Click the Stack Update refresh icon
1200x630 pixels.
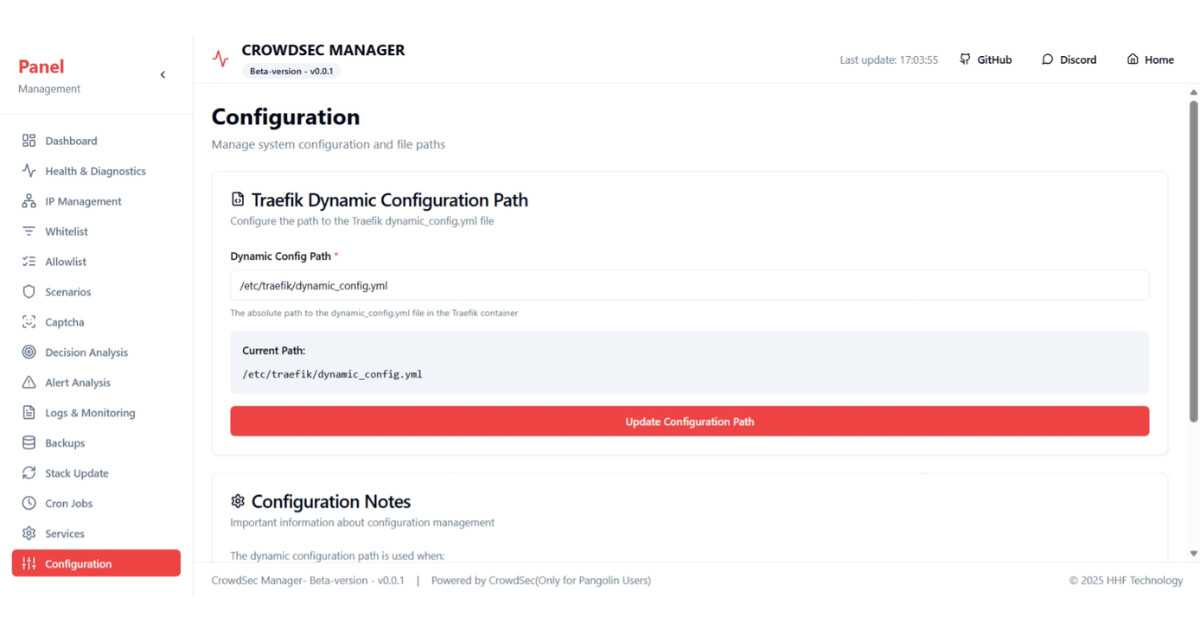click(x=29, y=473)
